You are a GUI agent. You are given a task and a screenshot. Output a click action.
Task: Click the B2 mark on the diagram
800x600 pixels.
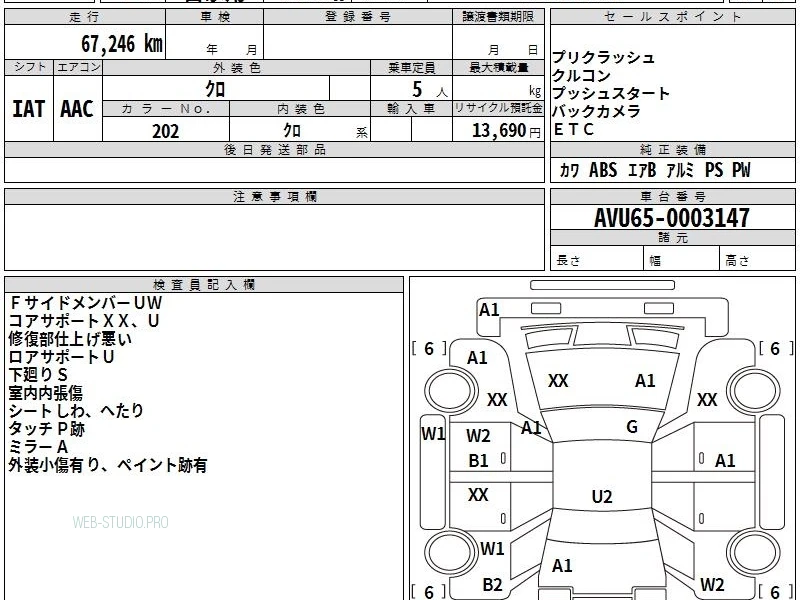[x=492, y=585]
